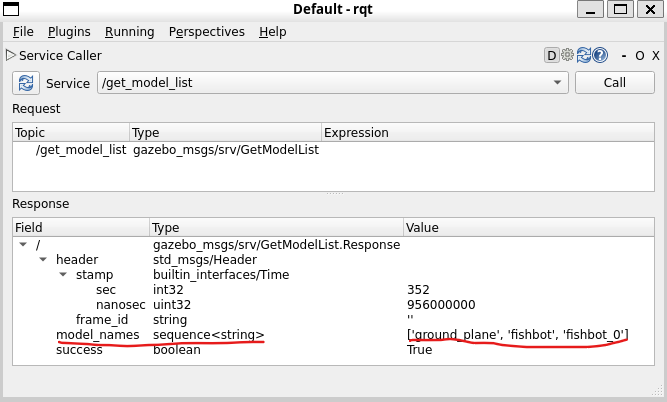This screenshot has height=402, width=667.
Task: Open the plugin help question-mark icon
Action: [600, 55]
